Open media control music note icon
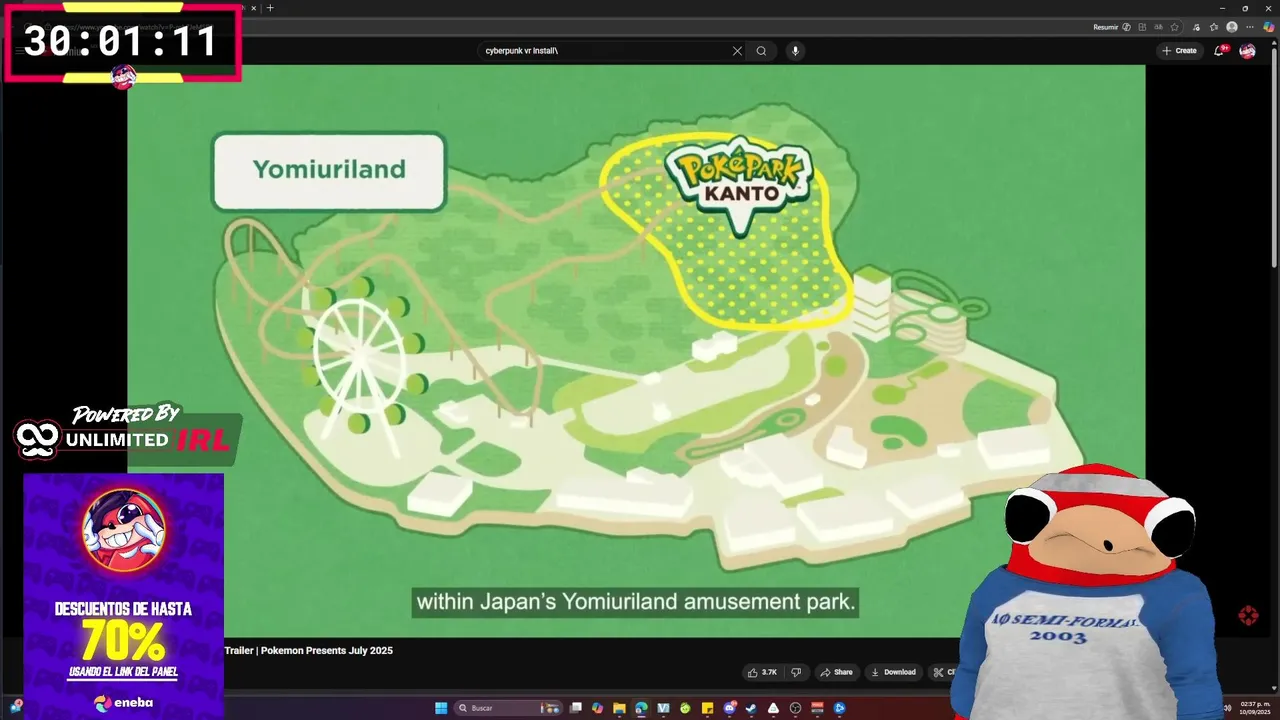This screenshot has width=1280, height=720. coord(1196,27)
